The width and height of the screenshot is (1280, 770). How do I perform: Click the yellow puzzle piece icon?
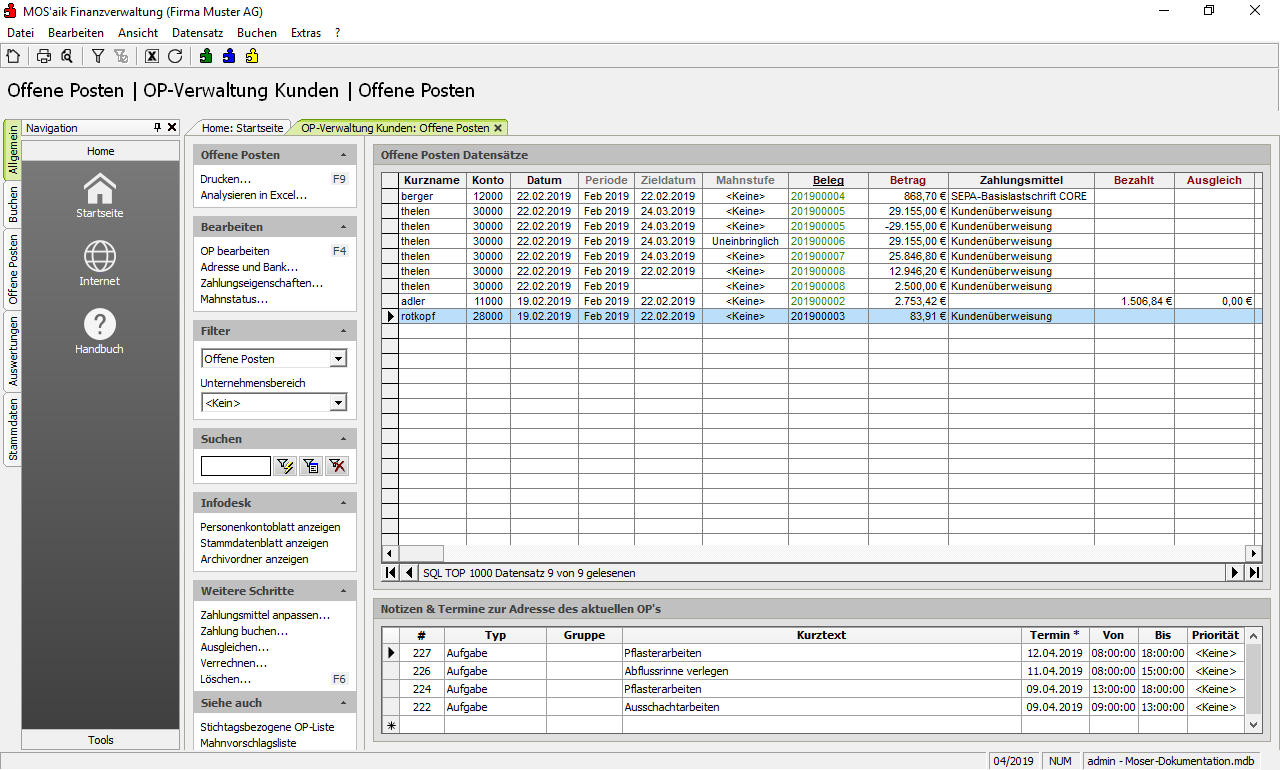[252, 56]
